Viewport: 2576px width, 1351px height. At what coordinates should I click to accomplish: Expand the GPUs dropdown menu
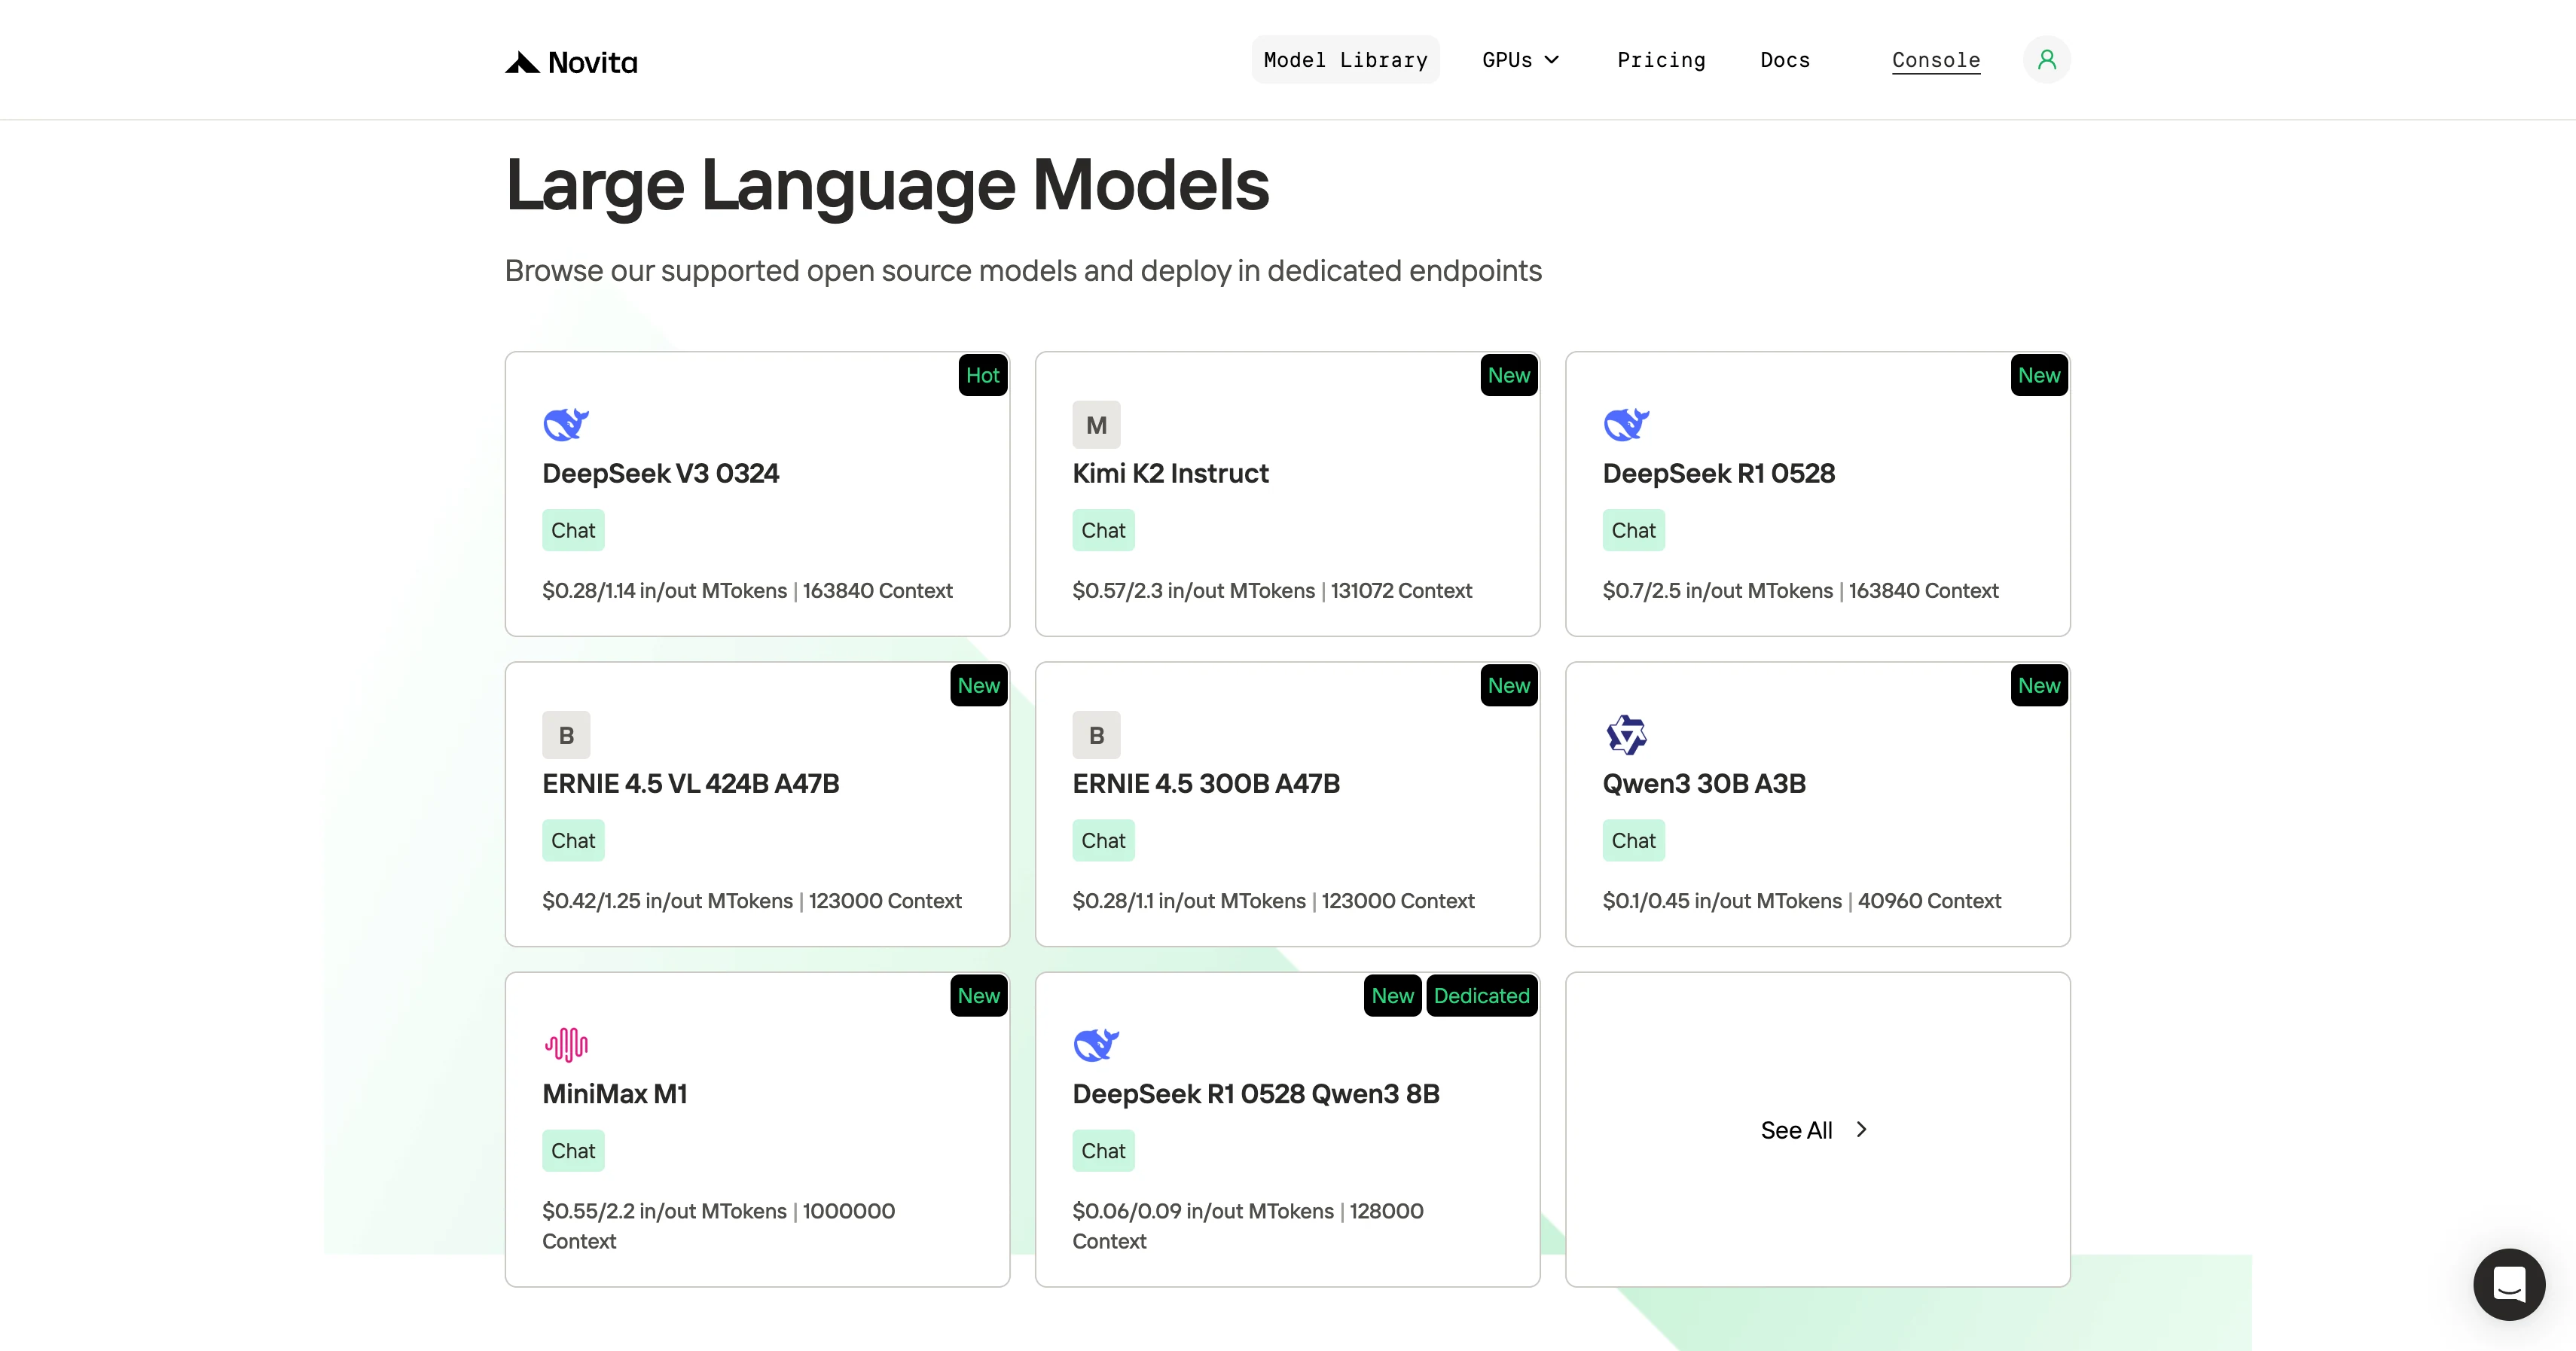1520,60
